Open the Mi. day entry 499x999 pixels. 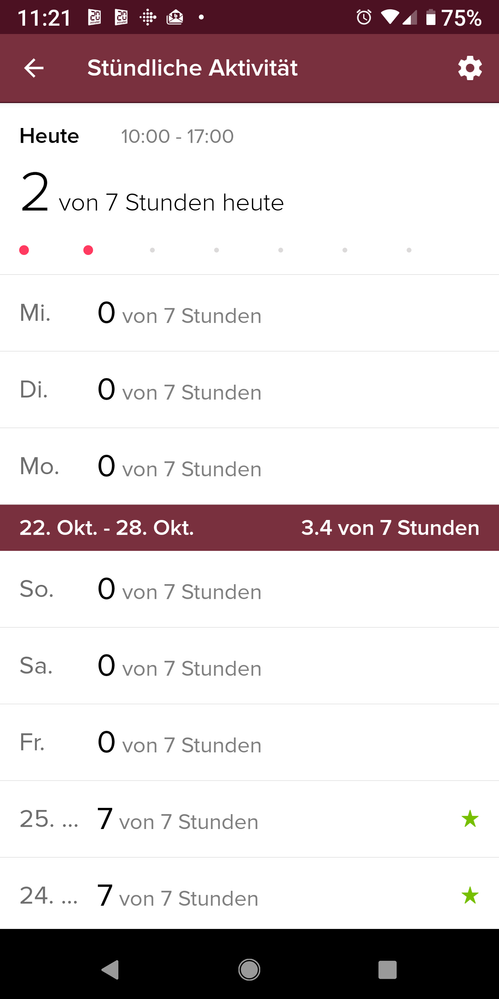[249, 313]
